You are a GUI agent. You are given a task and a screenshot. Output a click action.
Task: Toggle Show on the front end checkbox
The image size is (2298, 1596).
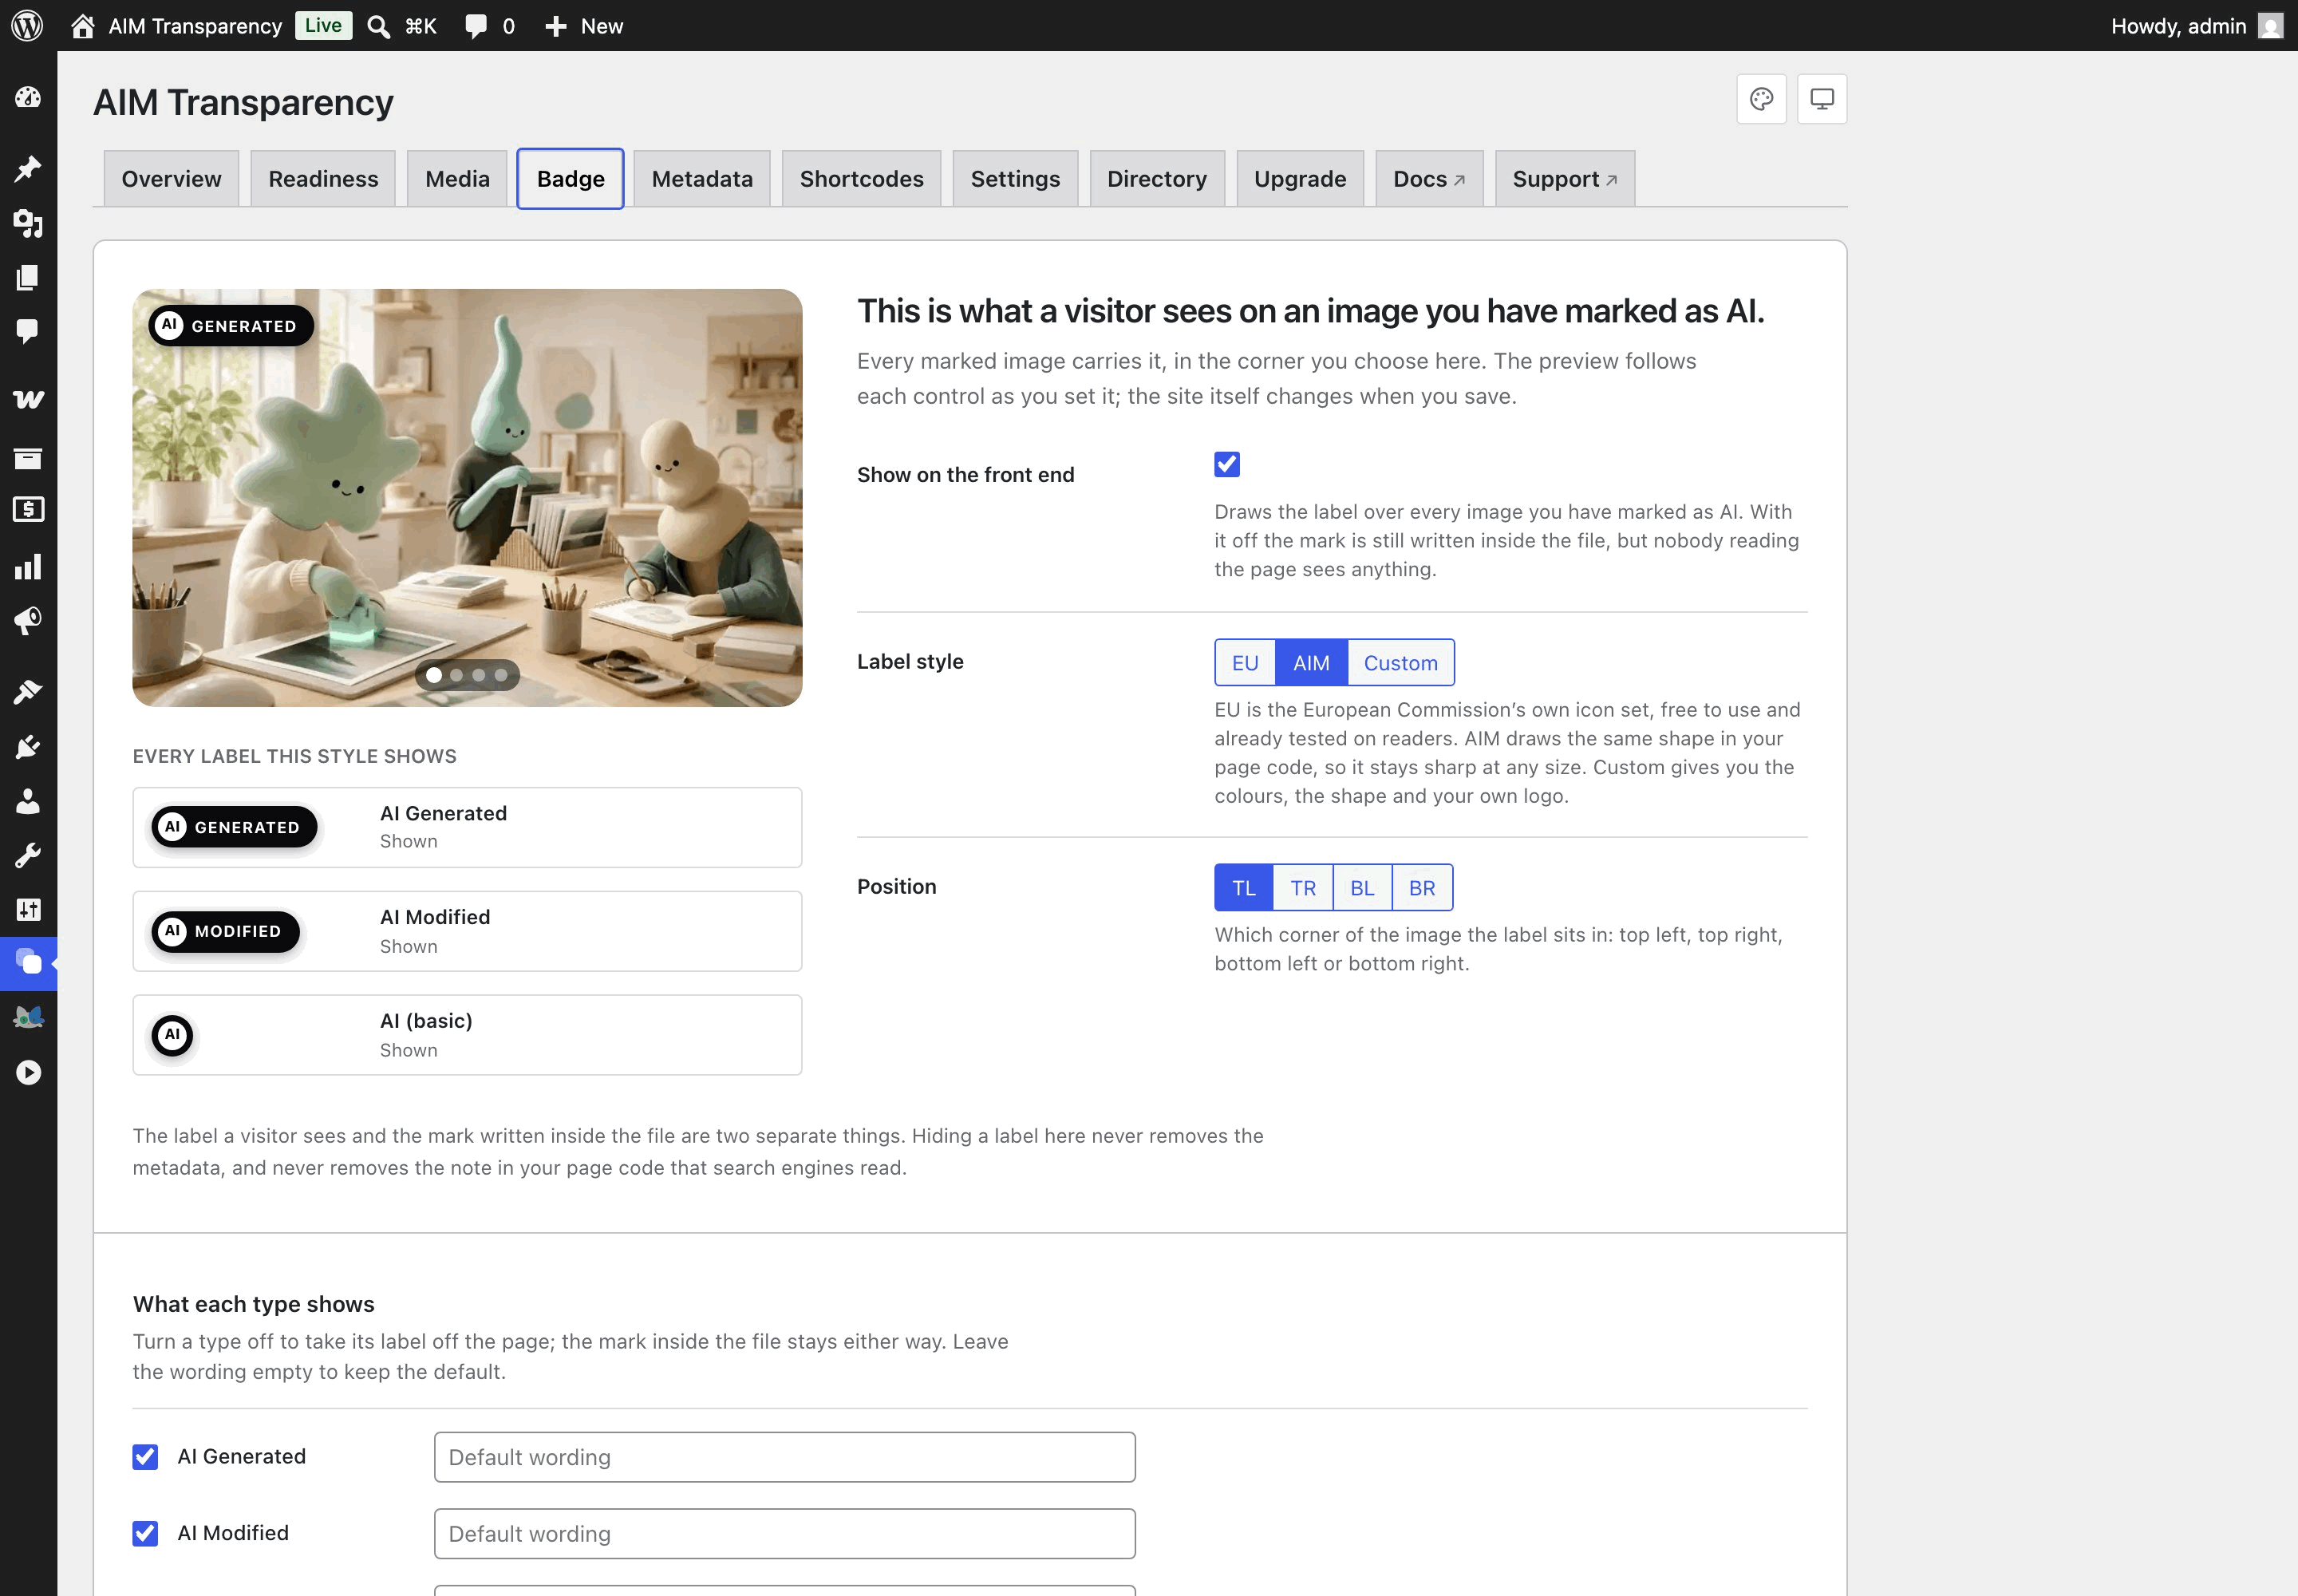pos(1227,464)
